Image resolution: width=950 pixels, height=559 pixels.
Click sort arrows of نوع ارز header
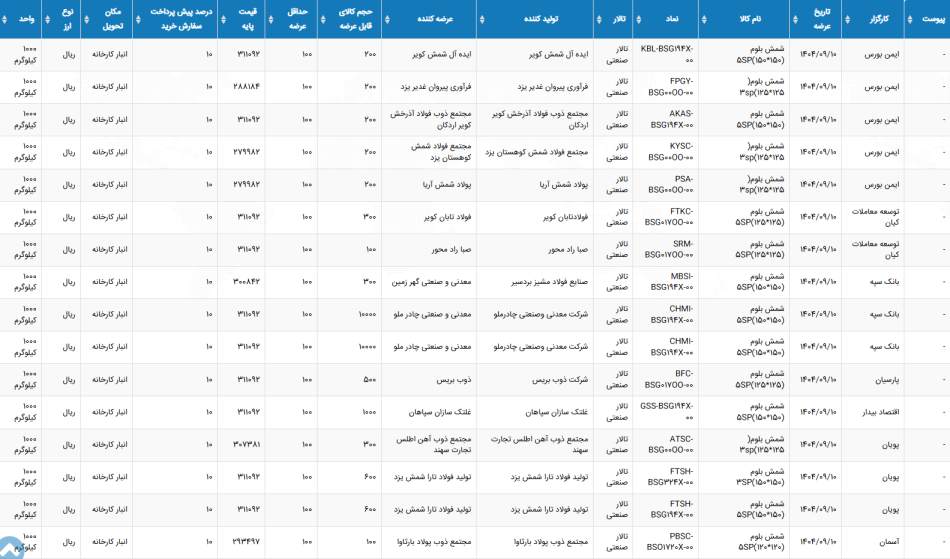click(x=47, y=19)
